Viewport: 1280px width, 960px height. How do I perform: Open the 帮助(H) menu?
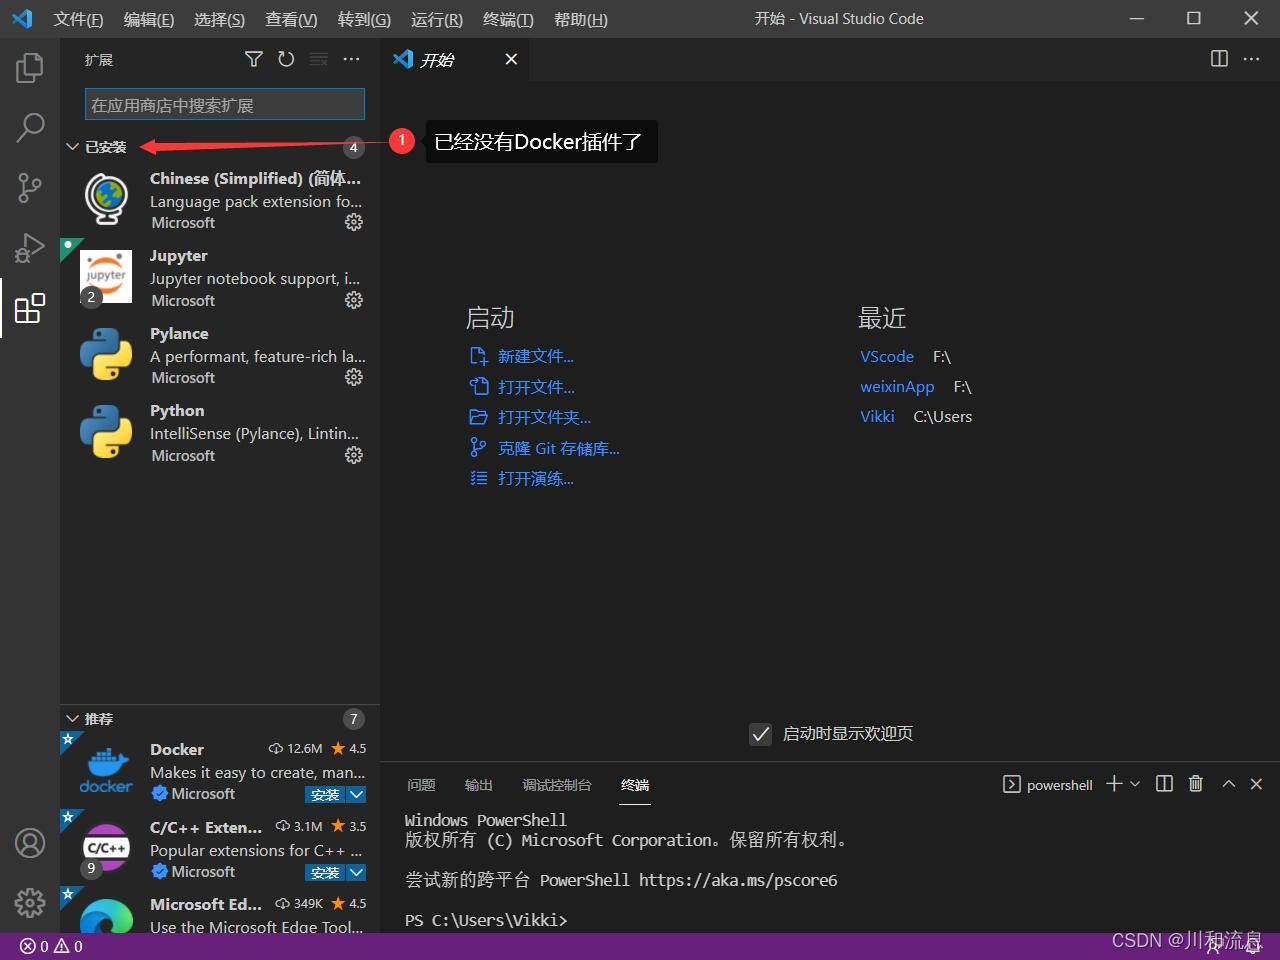(580, 19)
